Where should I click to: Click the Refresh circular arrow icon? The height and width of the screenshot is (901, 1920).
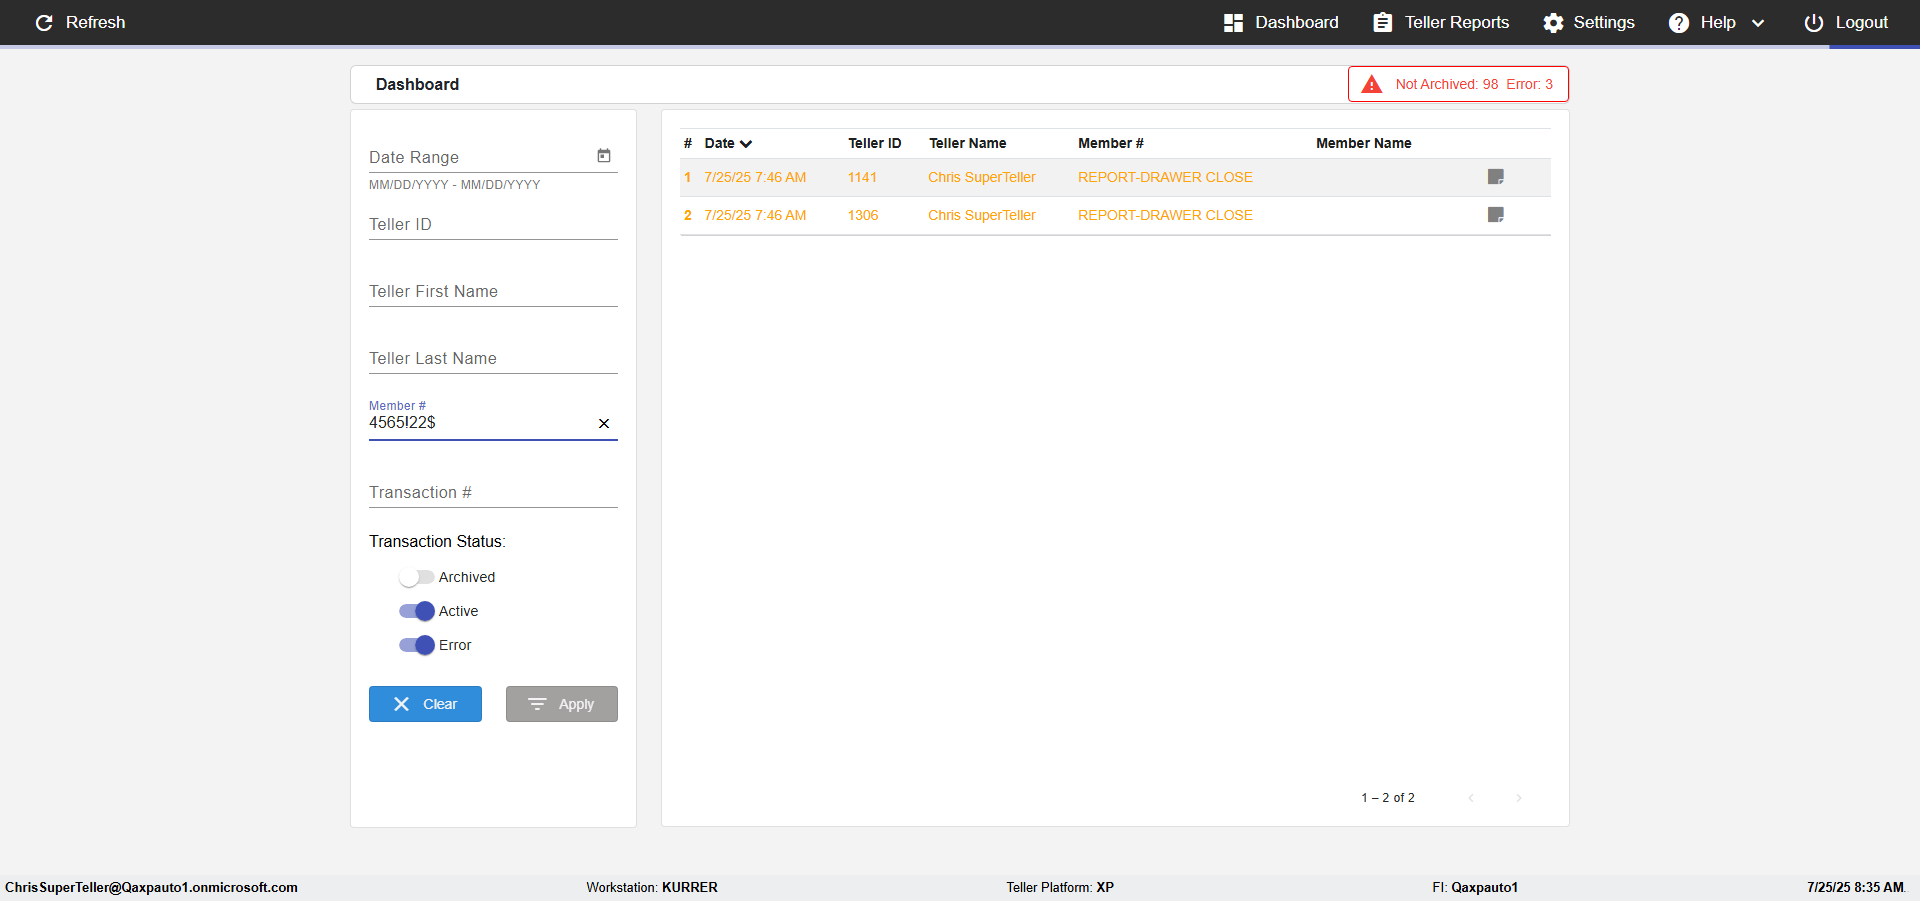point(44,23)
